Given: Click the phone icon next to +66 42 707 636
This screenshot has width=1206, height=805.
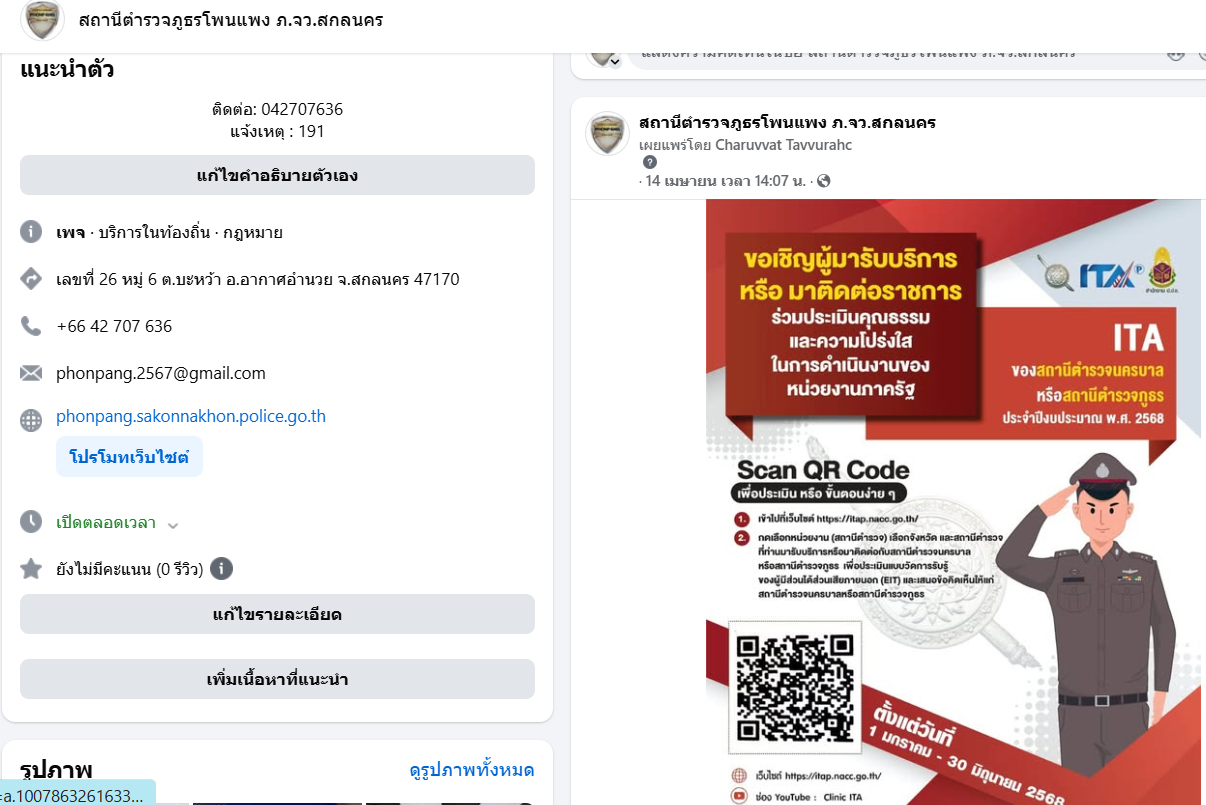Looking at the screenshot, I should pyautogui.click(x=31, y=326).
